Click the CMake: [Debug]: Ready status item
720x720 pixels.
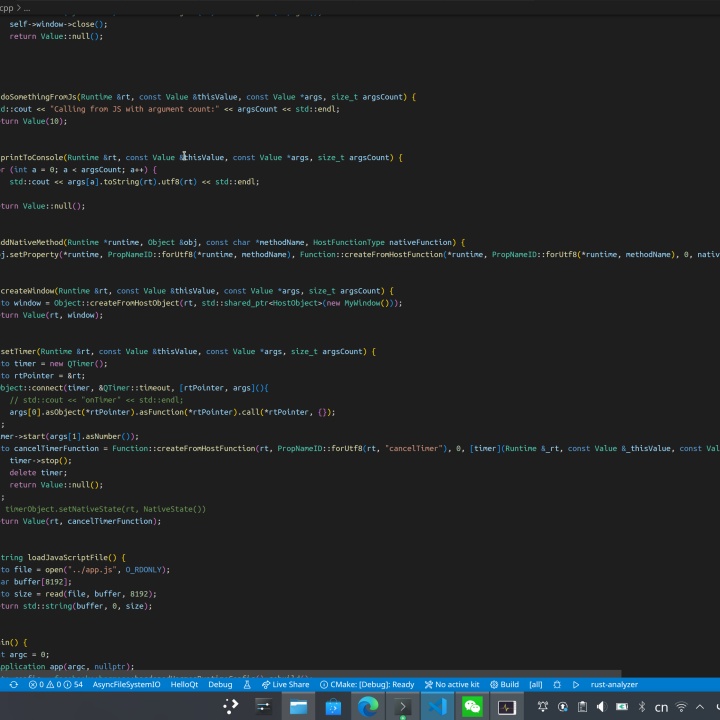tap(367, 684)
